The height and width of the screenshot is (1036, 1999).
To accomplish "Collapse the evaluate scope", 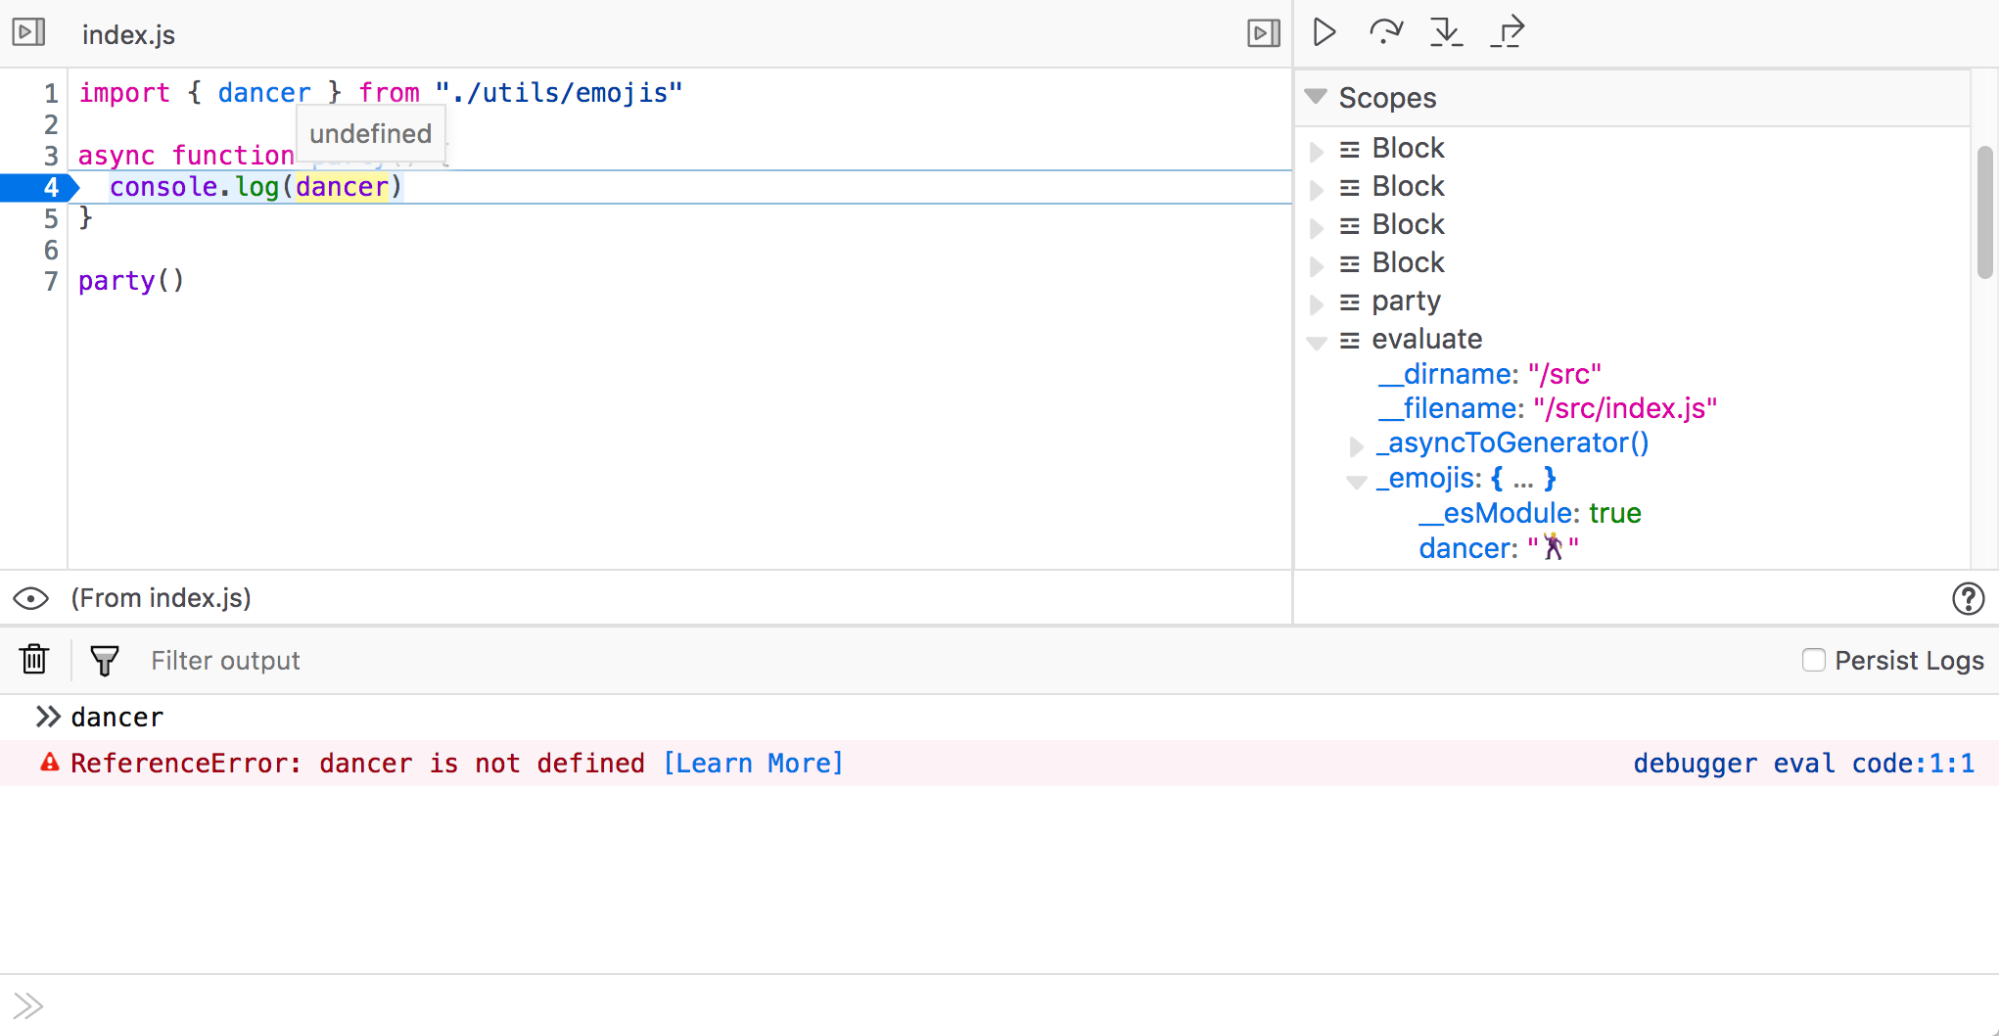I will [x=1317, y=340].
